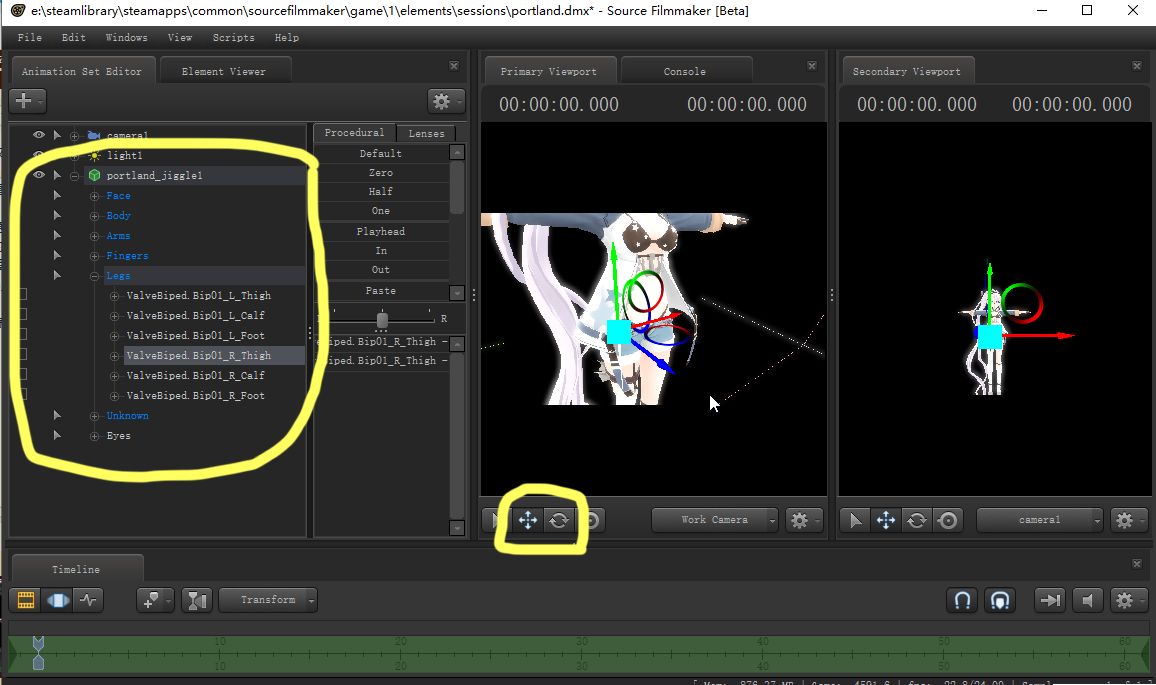Image resolution: width=1156 pixels, height=685 pixels.
Task: Open the Transform dropdown in Timeline
Action: tap(268, 600)
